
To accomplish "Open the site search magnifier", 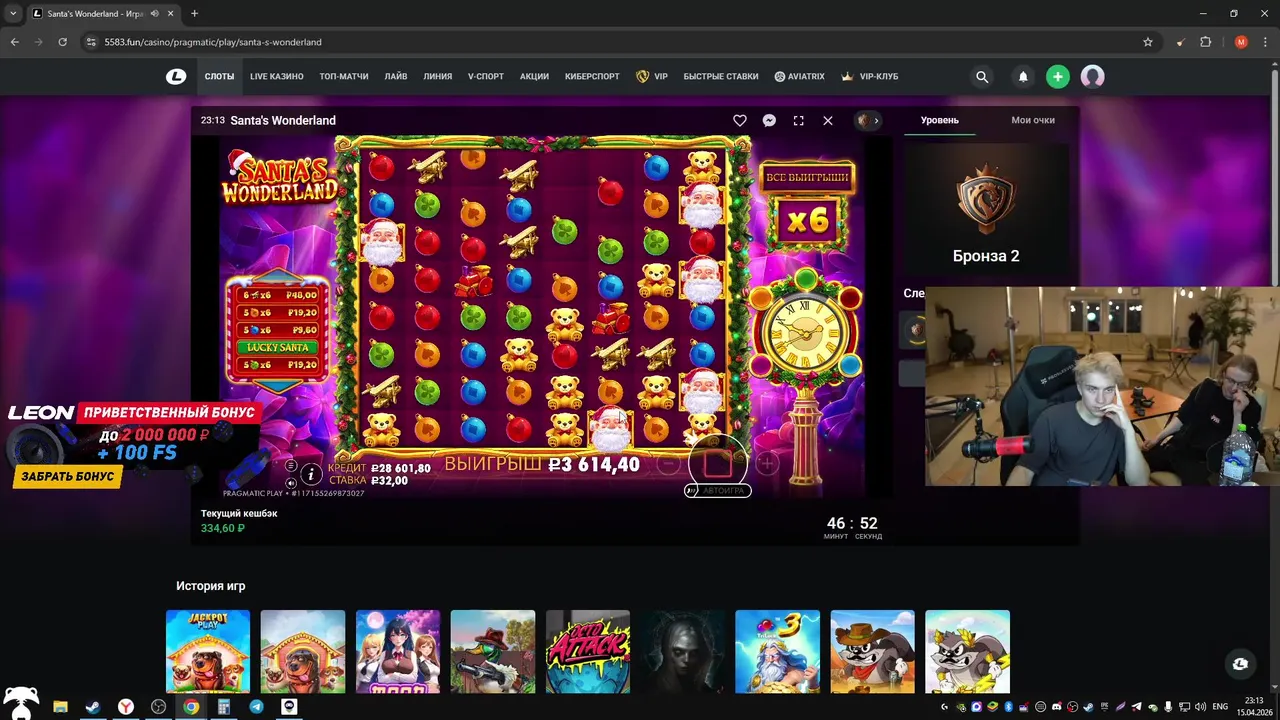I will click(x=982, y=77).
